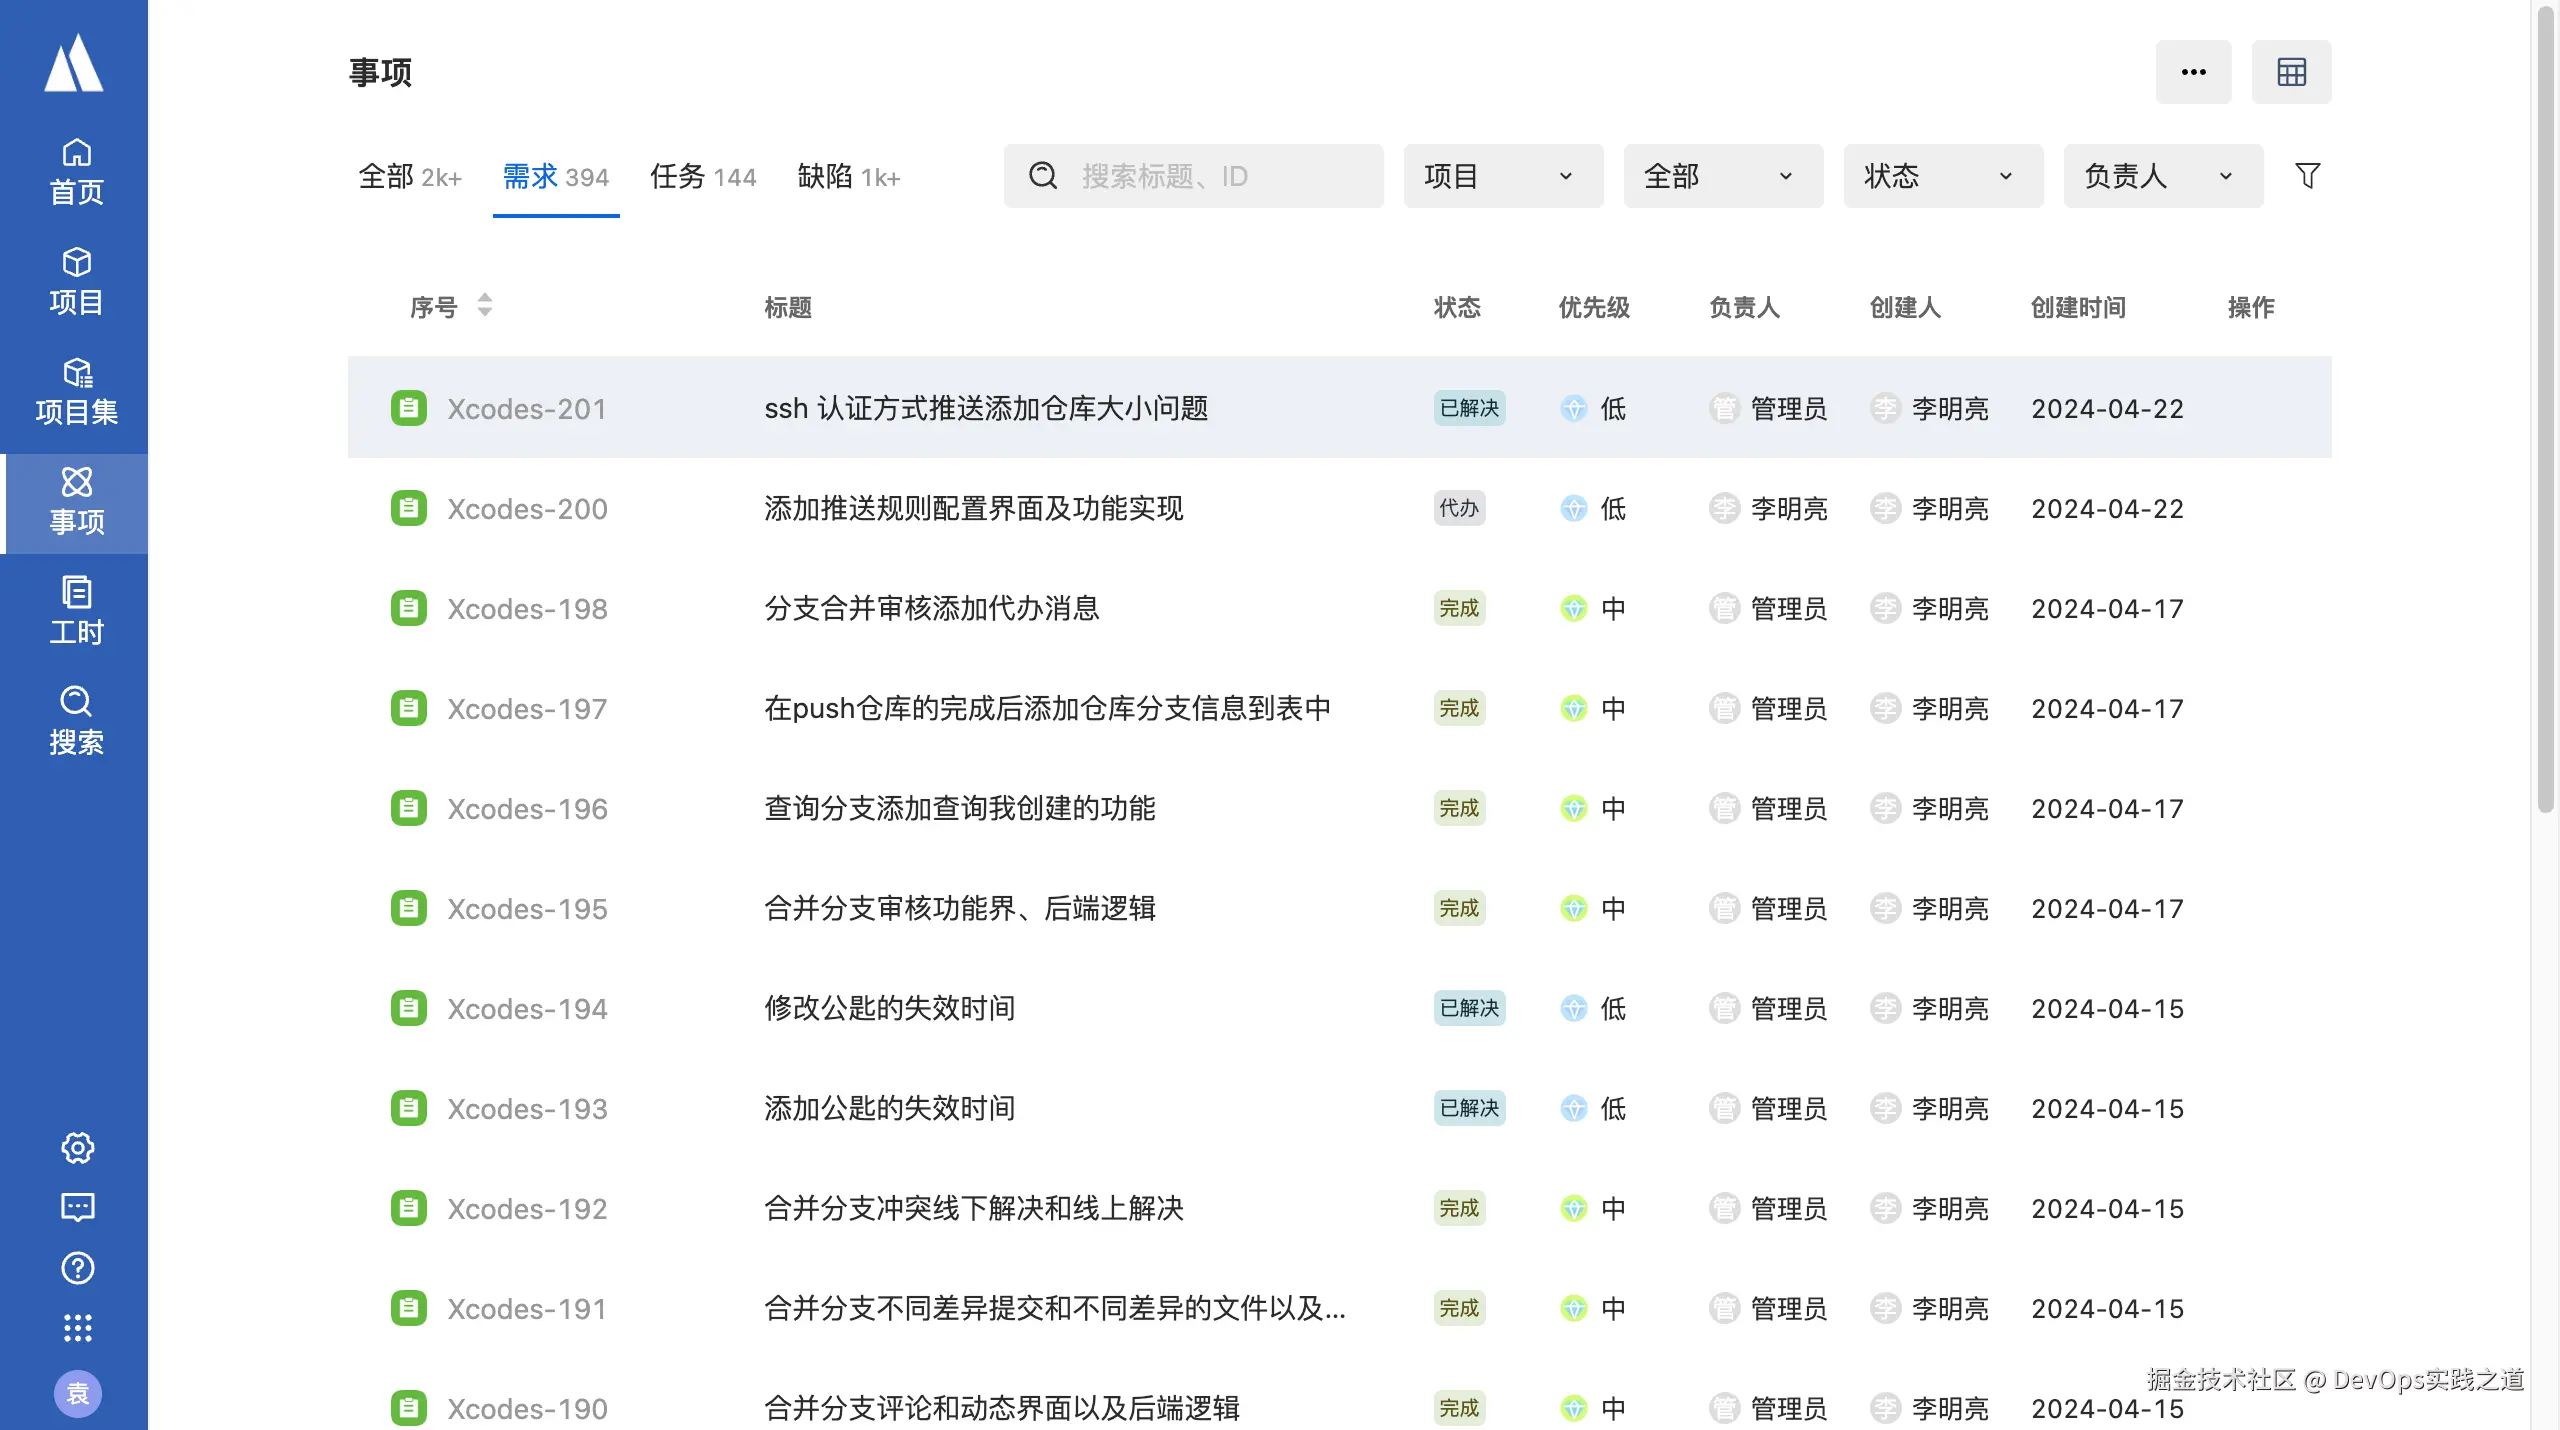Open the 状态 dropdown filter
The height and width of the screenshot is (1430, 2560).
click(x=1942, y=176)
